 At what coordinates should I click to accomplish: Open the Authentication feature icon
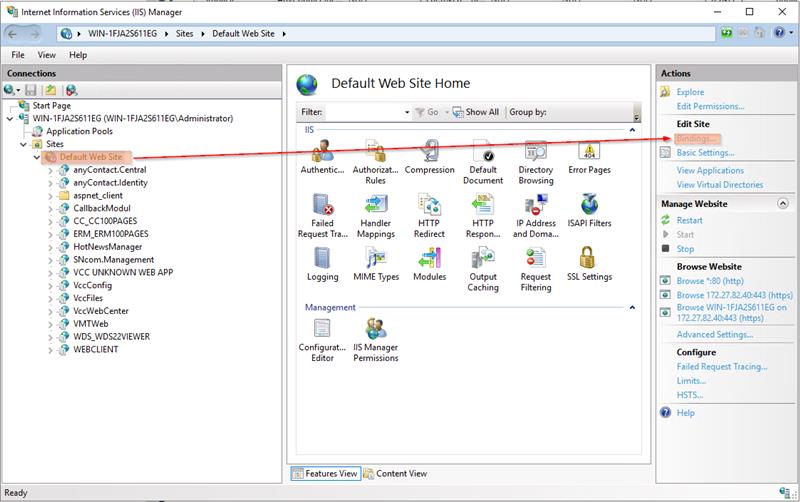[x=322, y=153]
